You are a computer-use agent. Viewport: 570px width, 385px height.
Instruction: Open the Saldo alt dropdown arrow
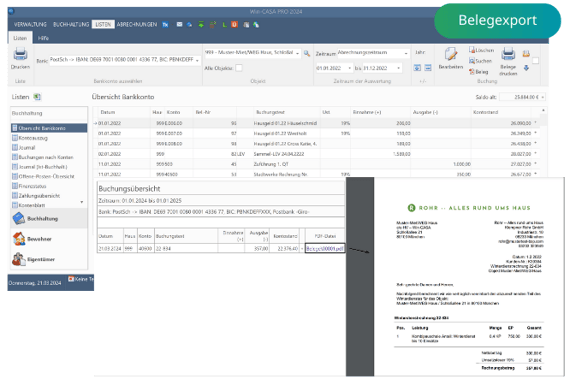(x=542, y=97)
